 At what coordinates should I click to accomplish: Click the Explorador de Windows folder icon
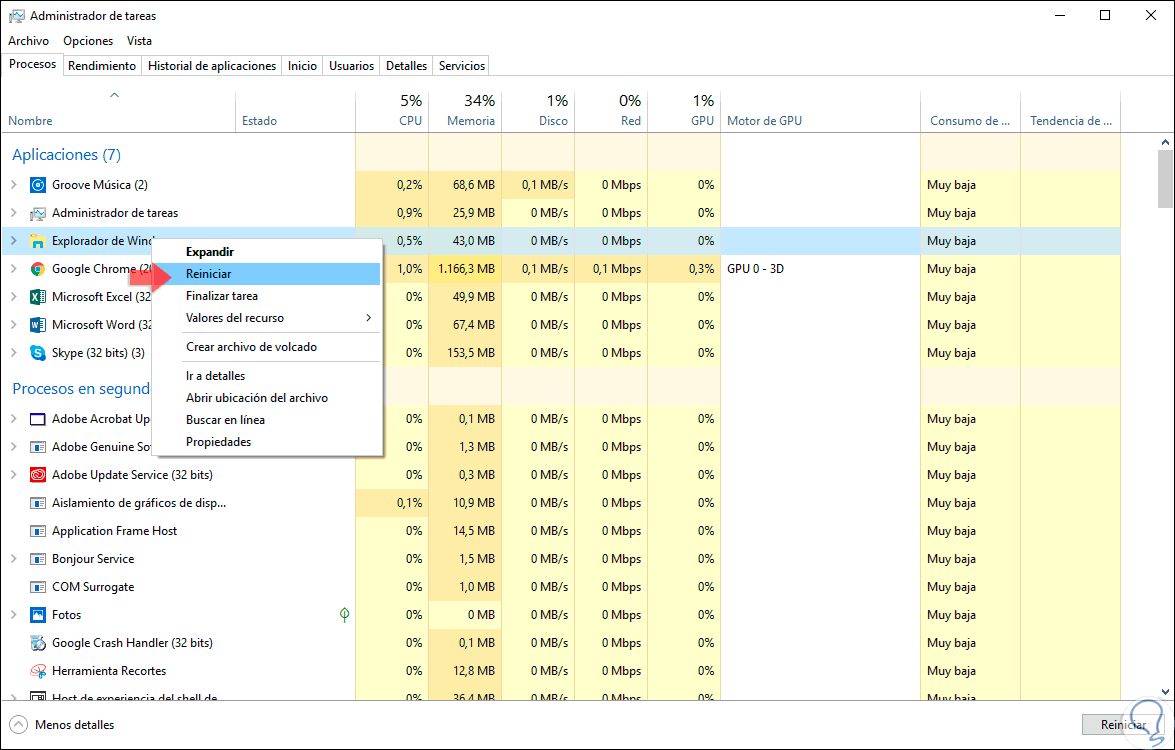pyautogui.click(x=38, y=241)
